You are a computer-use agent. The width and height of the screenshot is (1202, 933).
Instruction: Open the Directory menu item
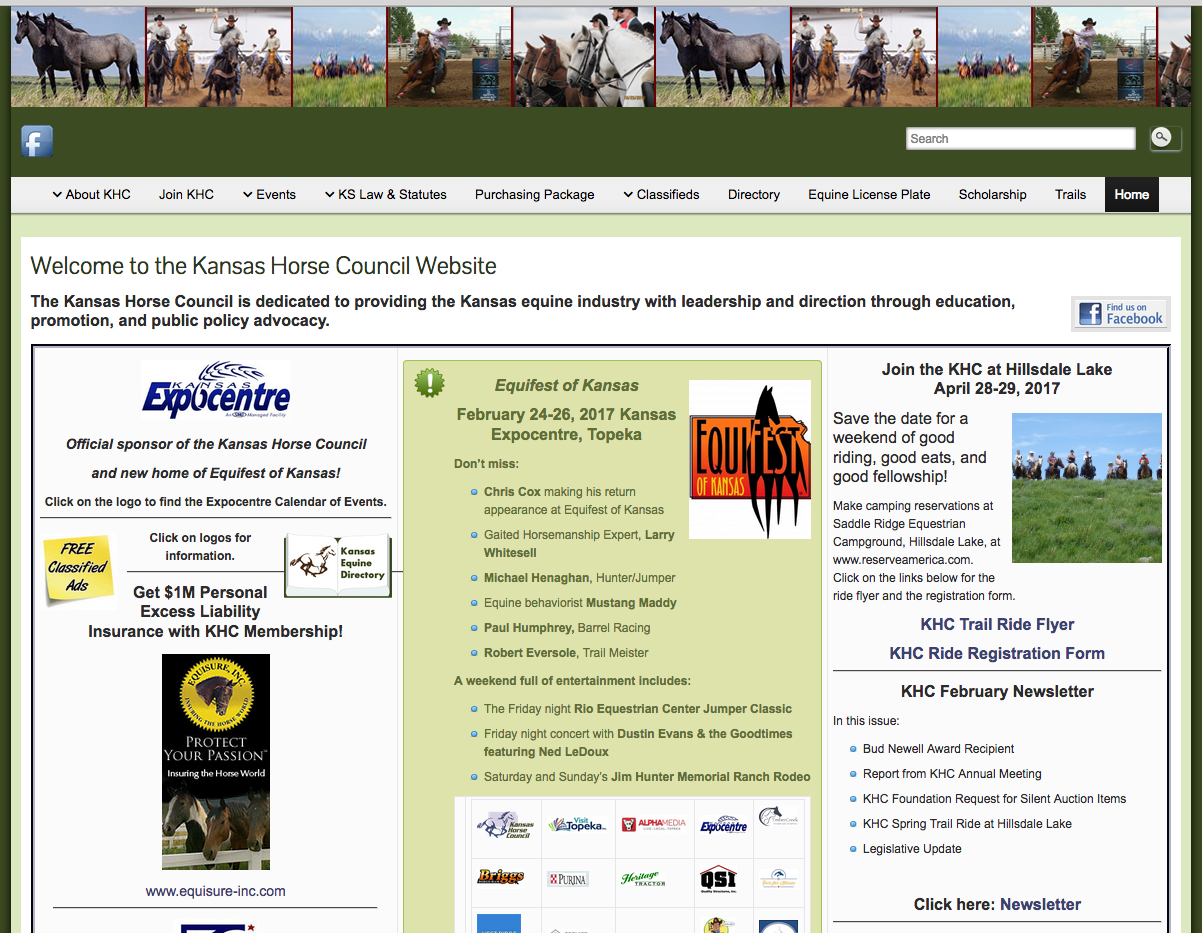click(754, 195)
